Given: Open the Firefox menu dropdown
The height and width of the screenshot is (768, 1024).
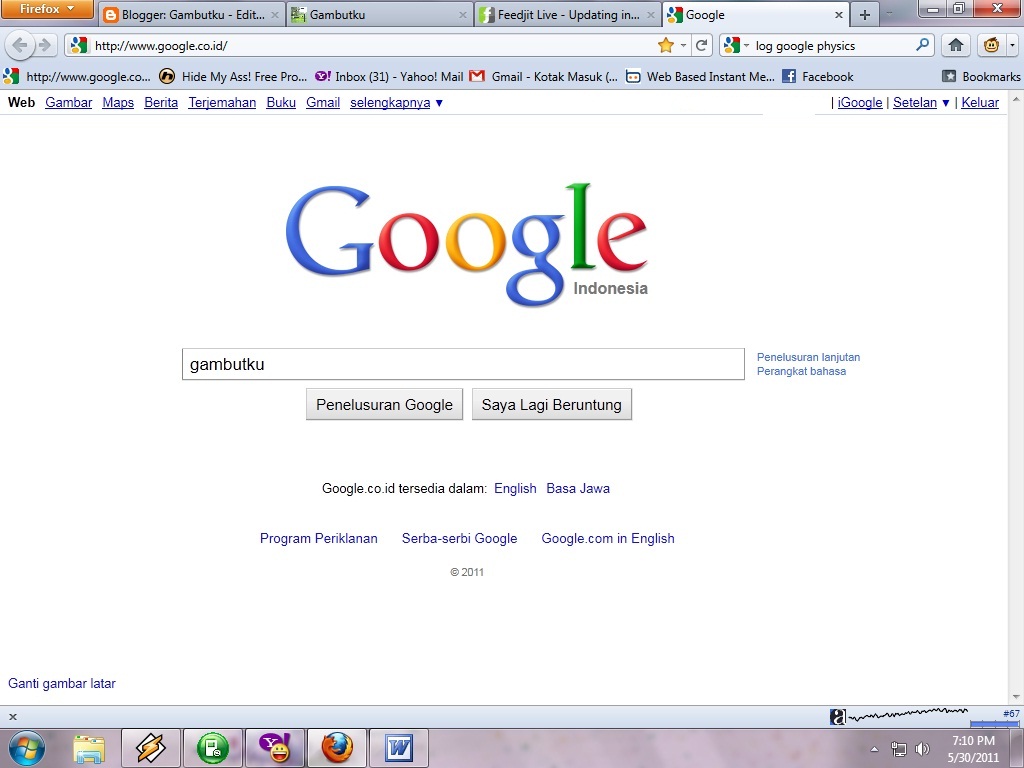Looking at the screenshot, I should tap(47, 9).
